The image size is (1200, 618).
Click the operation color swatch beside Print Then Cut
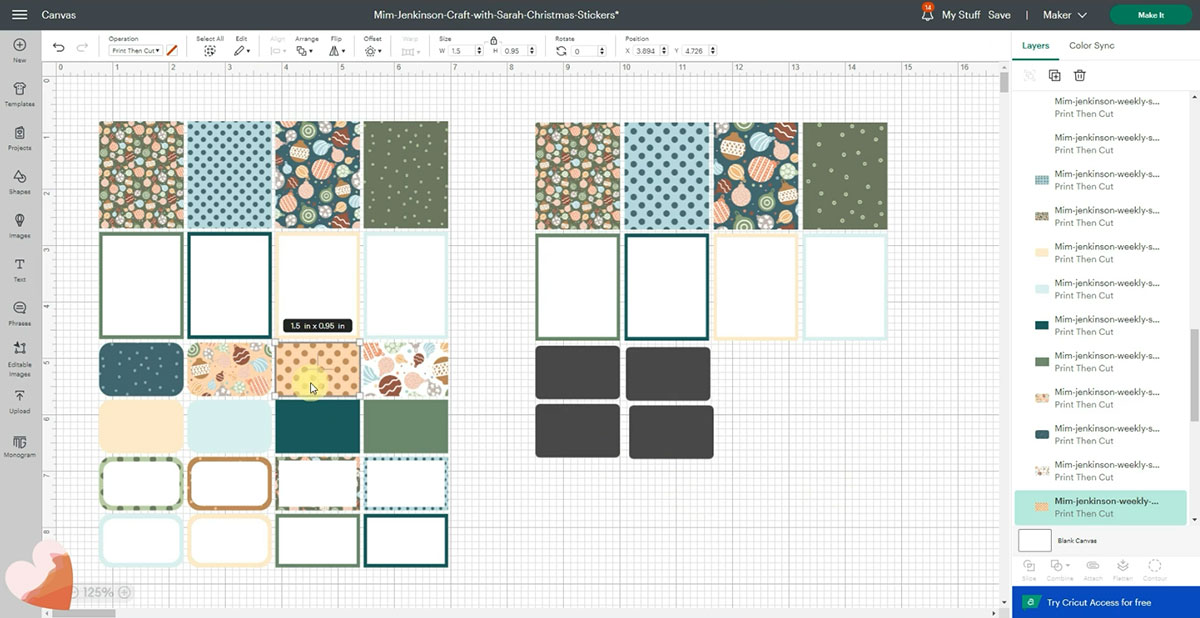pyautogui.click(x=172, y=50)
